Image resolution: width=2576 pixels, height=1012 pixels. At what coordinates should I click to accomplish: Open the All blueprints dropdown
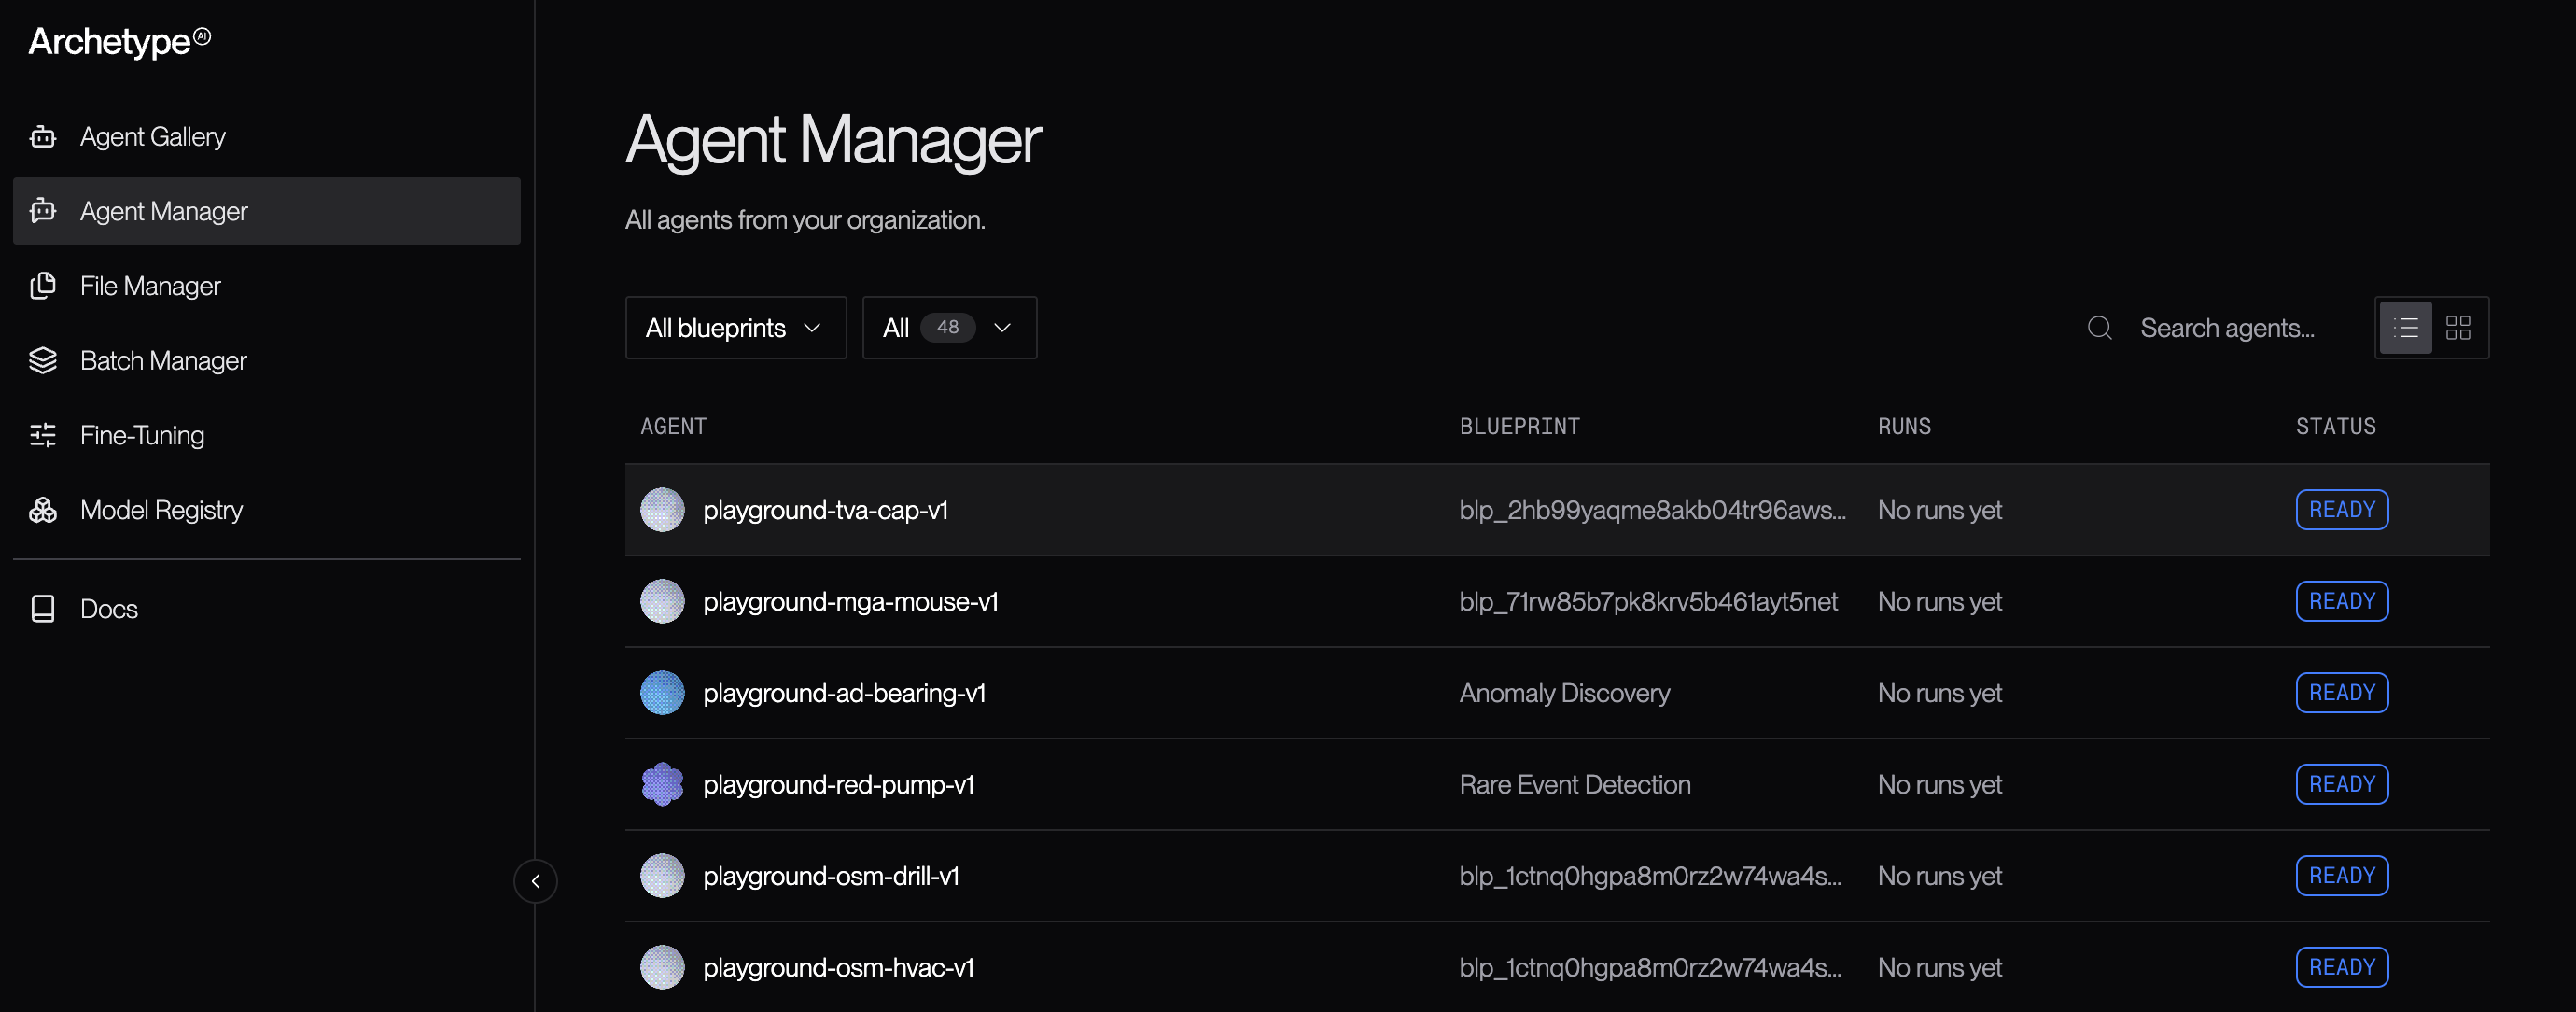pos(735,328)
